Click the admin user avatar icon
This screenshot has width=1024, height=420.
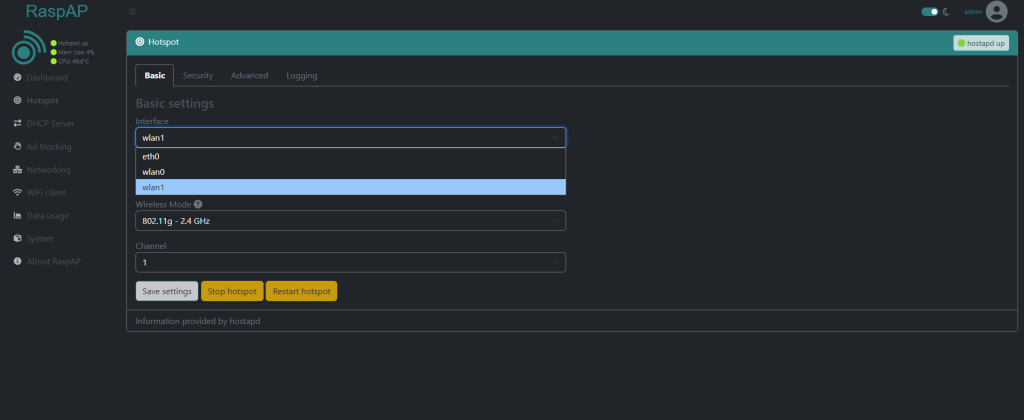[x=996, y=12]
